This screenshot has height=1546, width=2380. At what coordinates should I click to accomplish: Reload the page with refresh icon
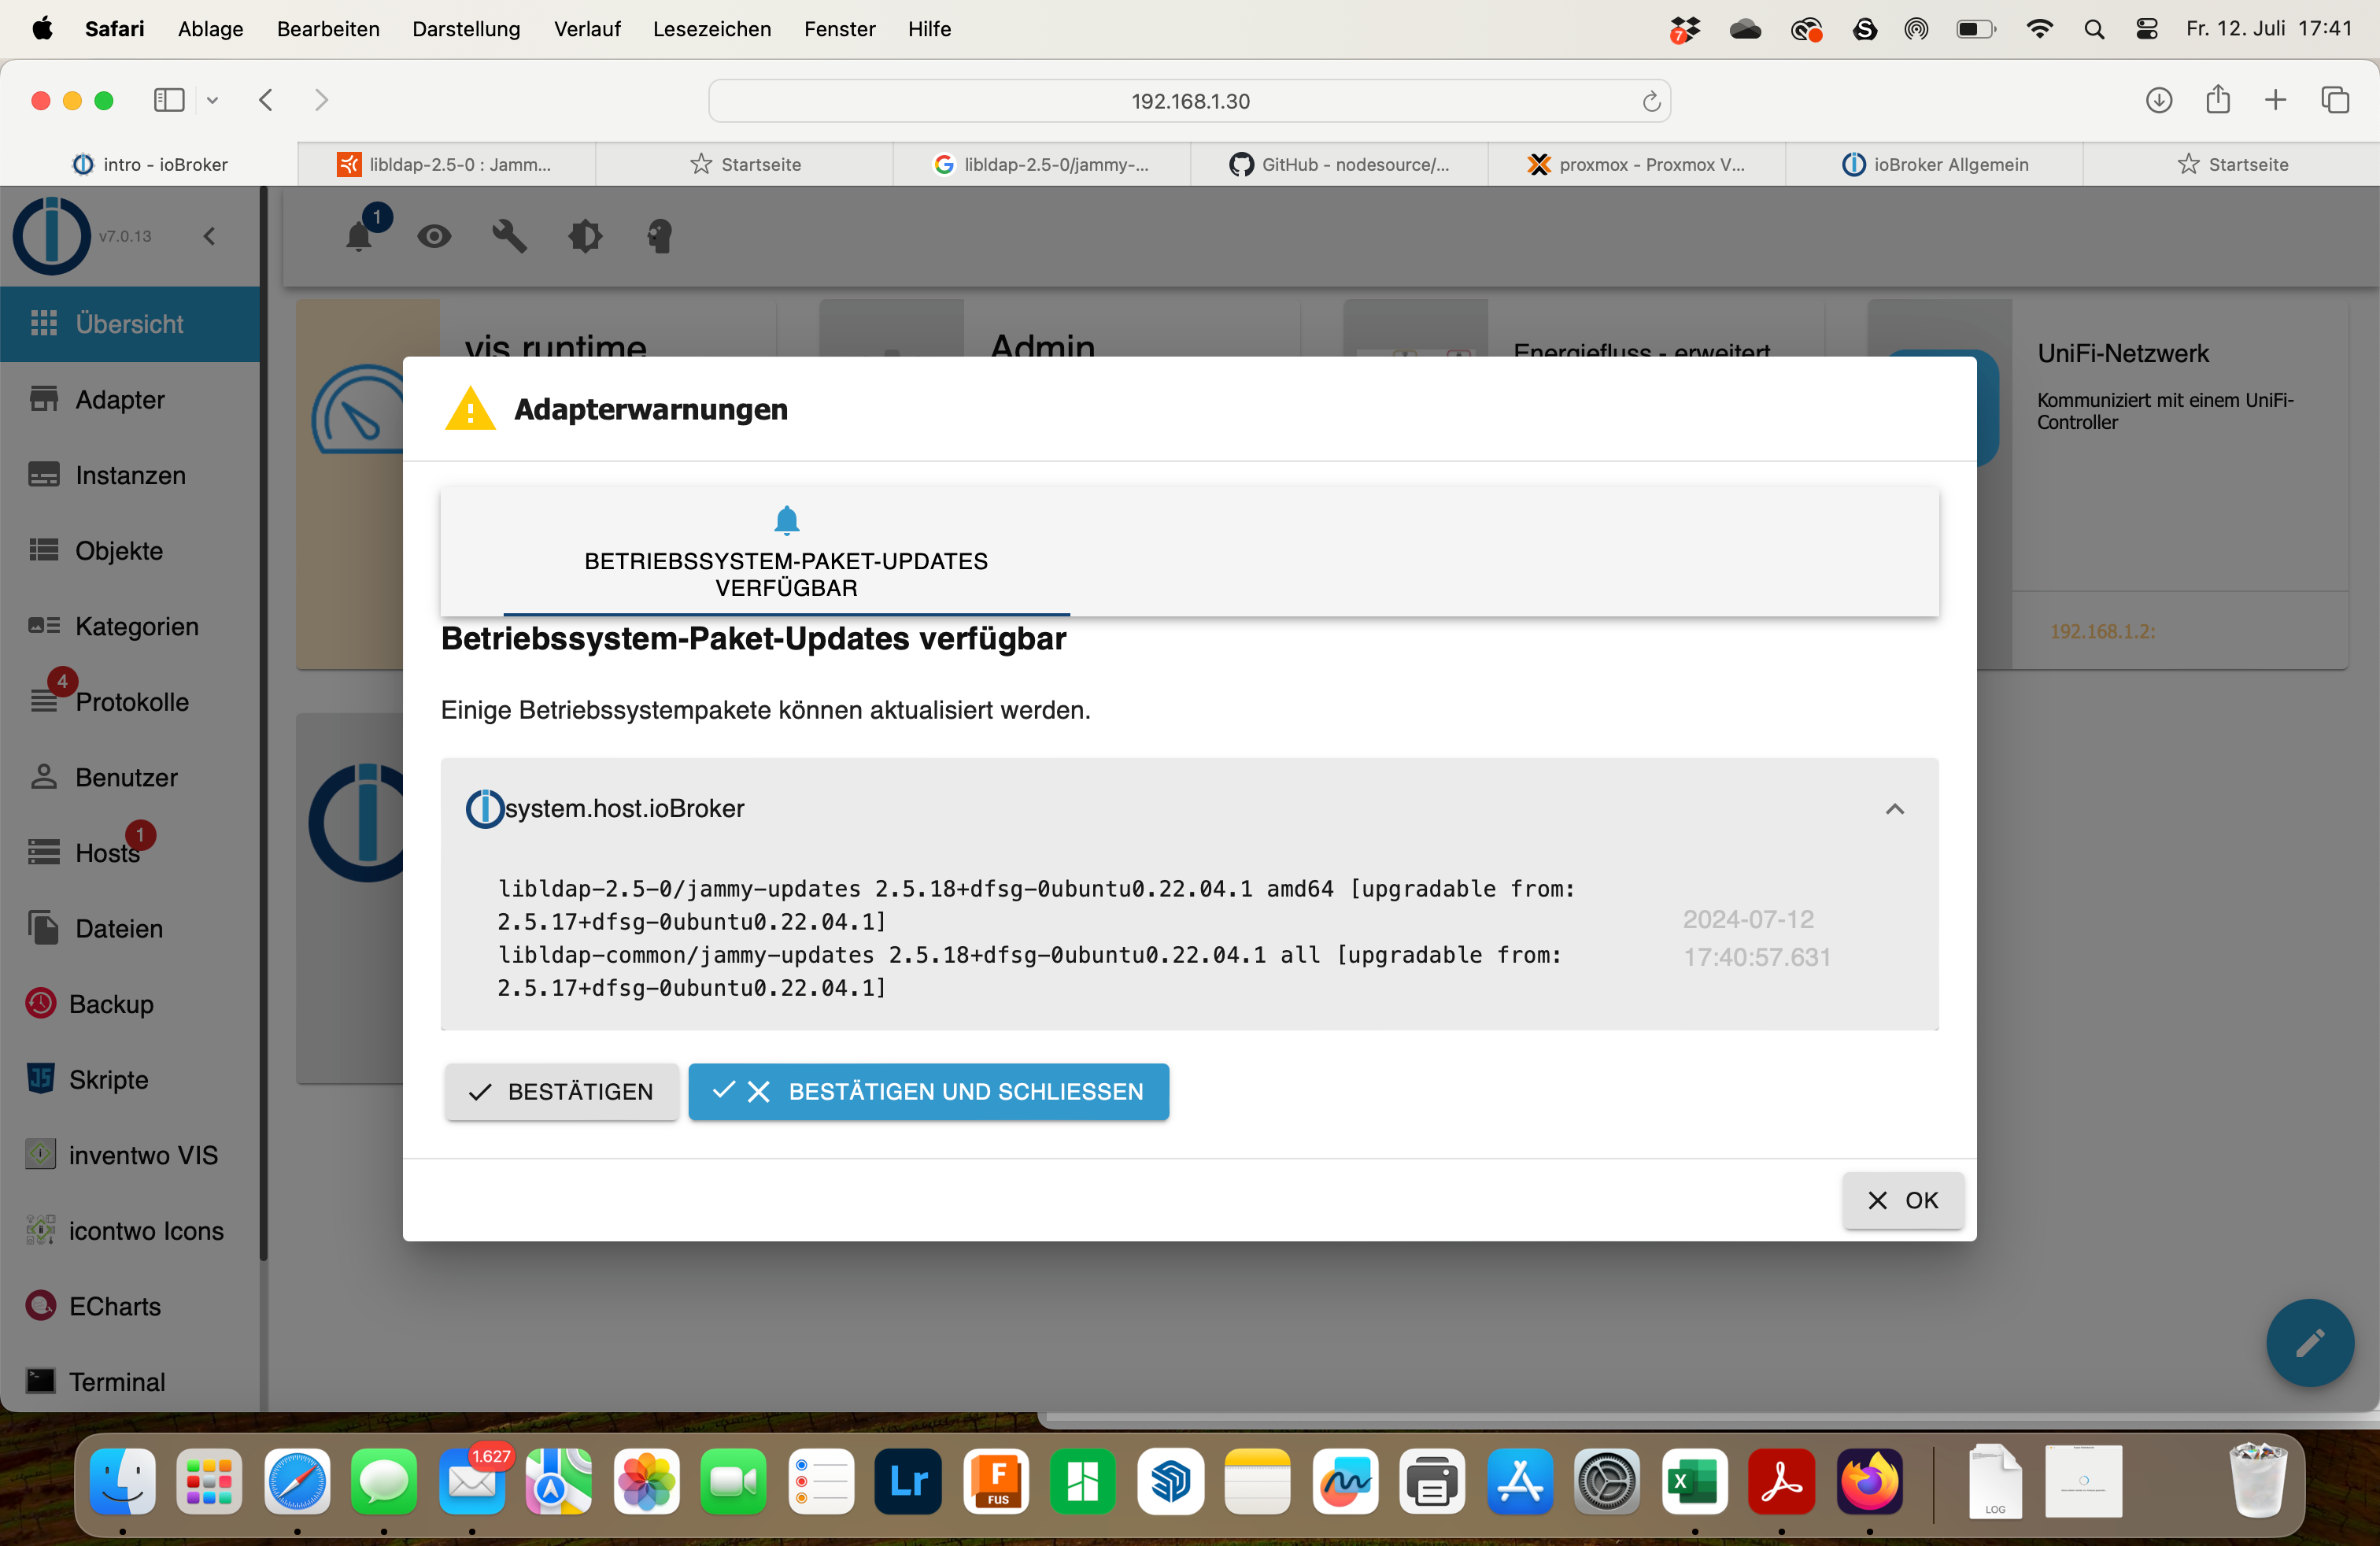click(1651, 101)
